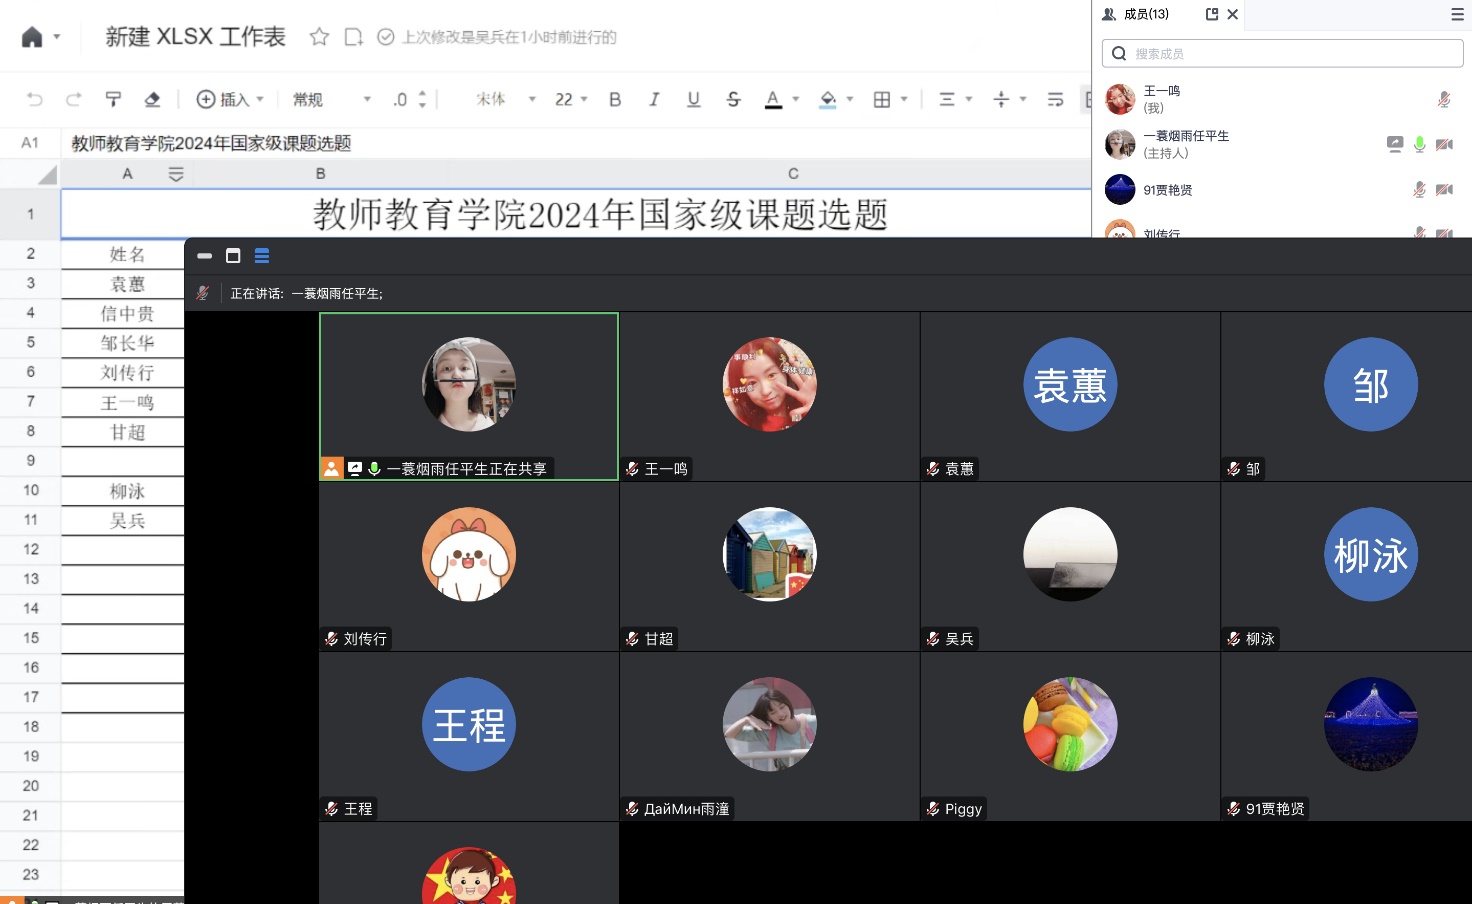The width and height of the screenshot is (1472, 904).
Task: Select the 成员(13) members tab
Action: (x=1136, y=14)
